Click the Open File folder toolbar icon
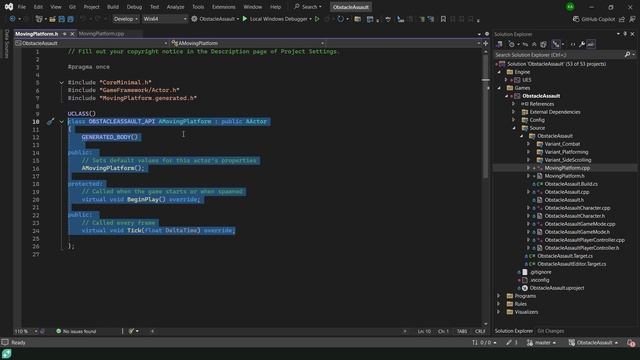Image resolution: width=640 pixels, height=360 pixels. 52,19
